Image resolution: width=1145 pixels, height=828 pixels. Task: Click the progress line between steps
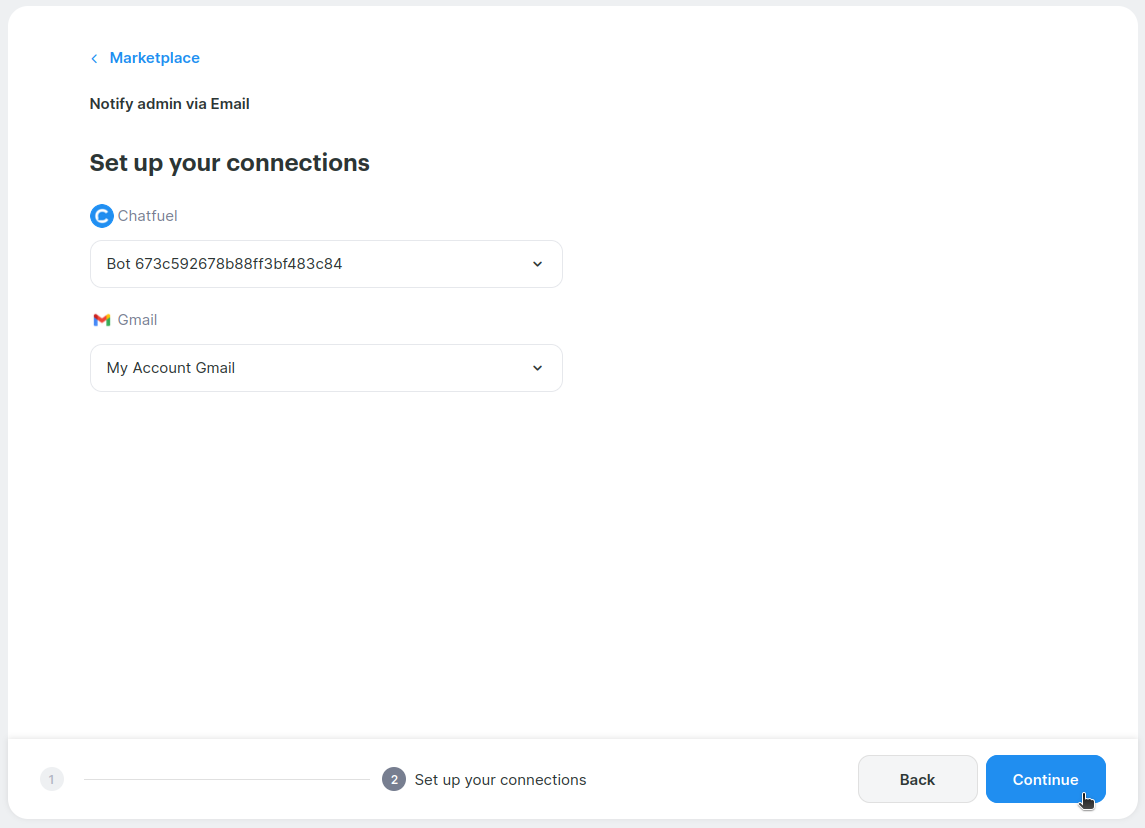[x=226, y=779]
